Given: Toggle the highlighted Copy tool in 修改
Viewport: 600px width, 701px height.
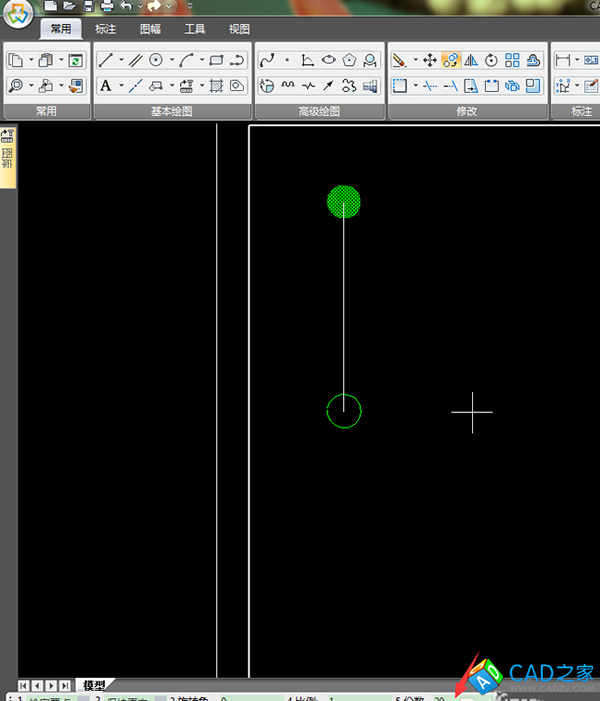Looking at the screenshot, I should tap(450, 61).
